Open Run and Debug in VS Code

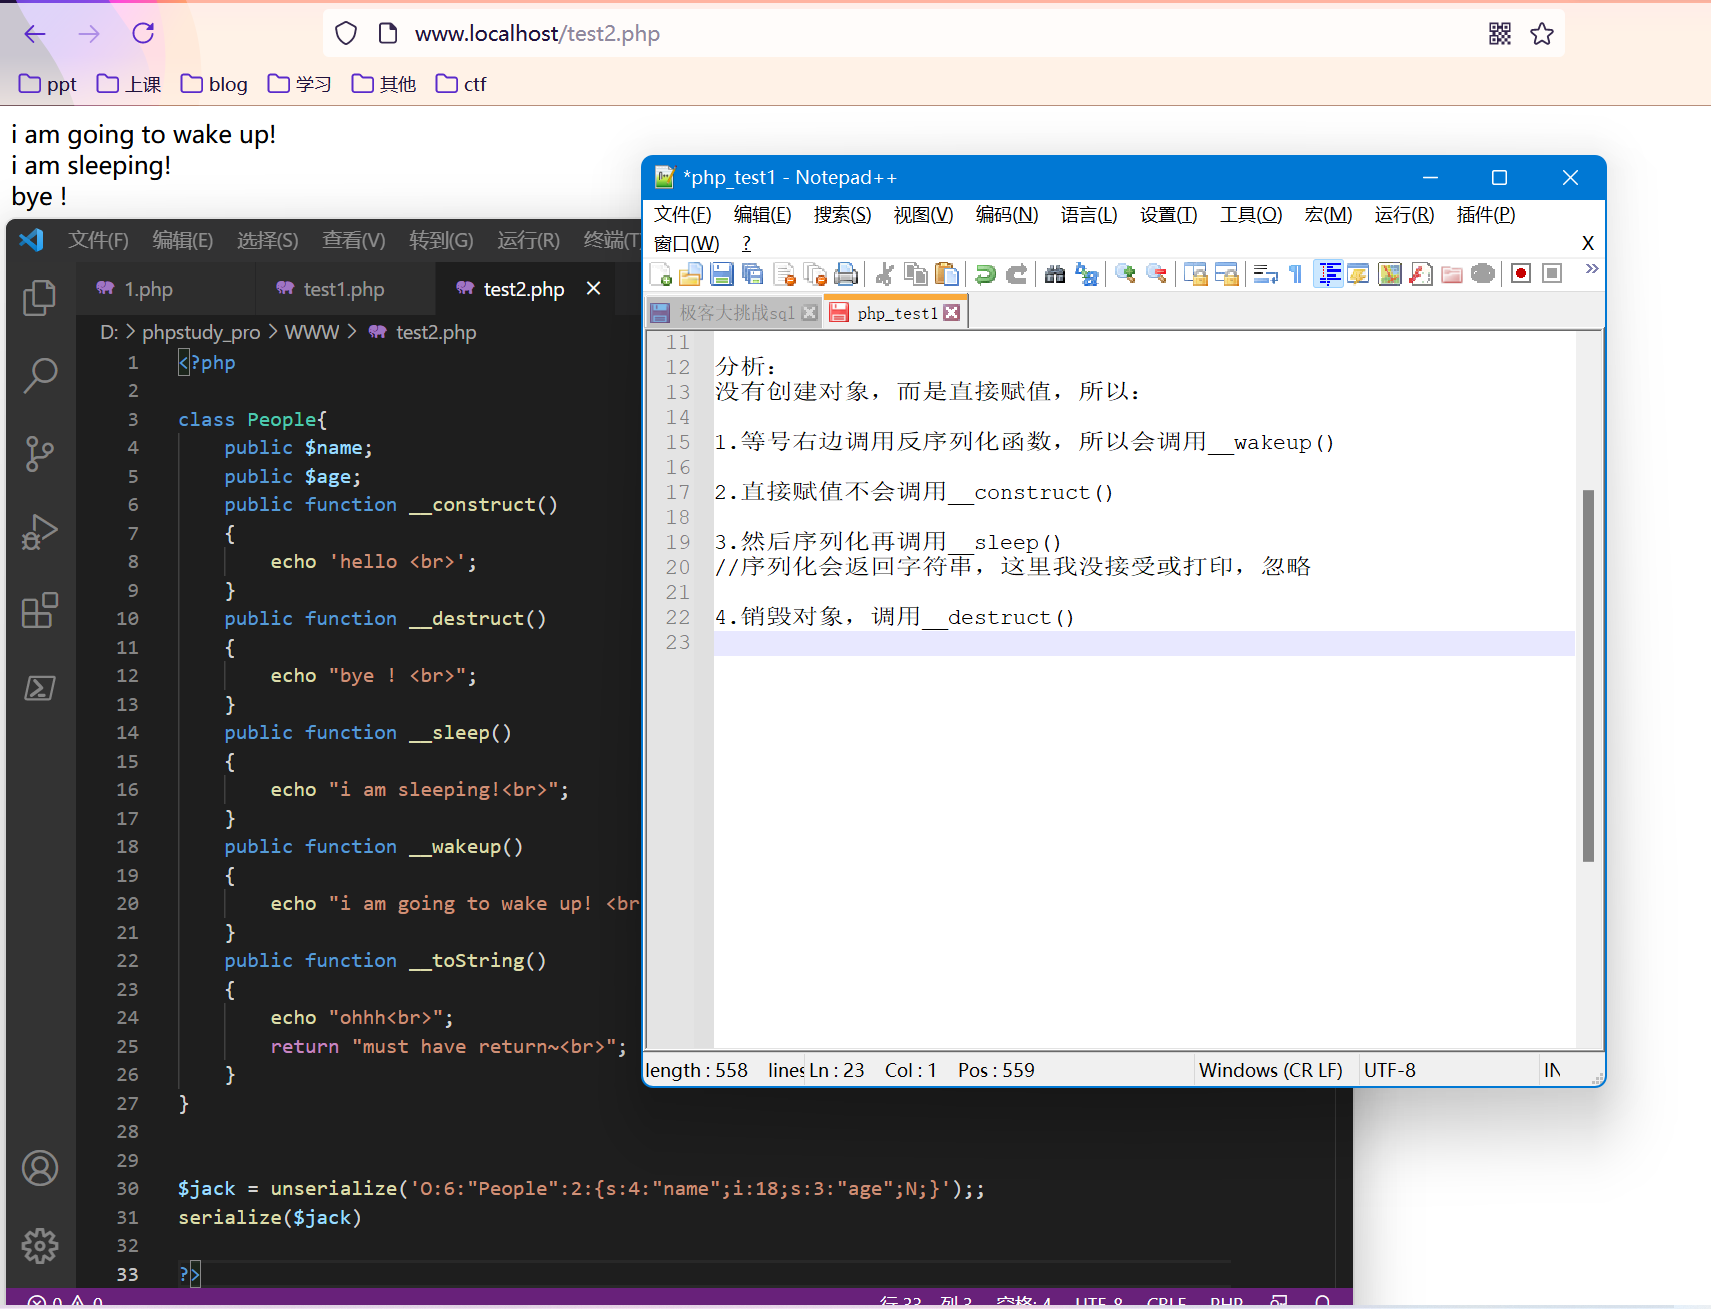40,531
